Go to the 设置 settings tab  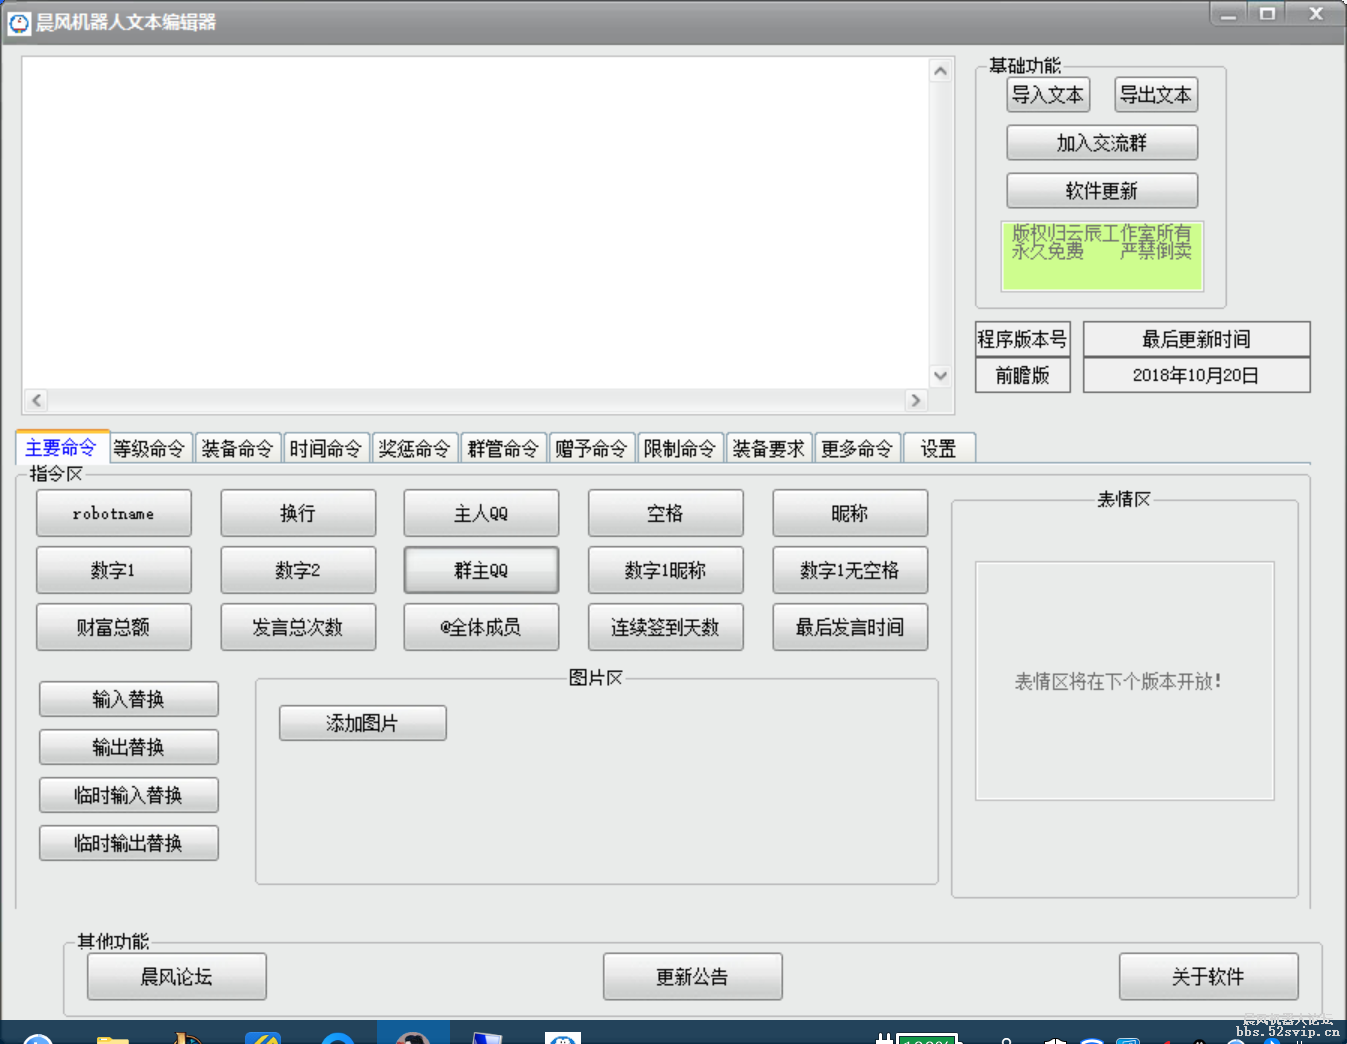point(938,449)
